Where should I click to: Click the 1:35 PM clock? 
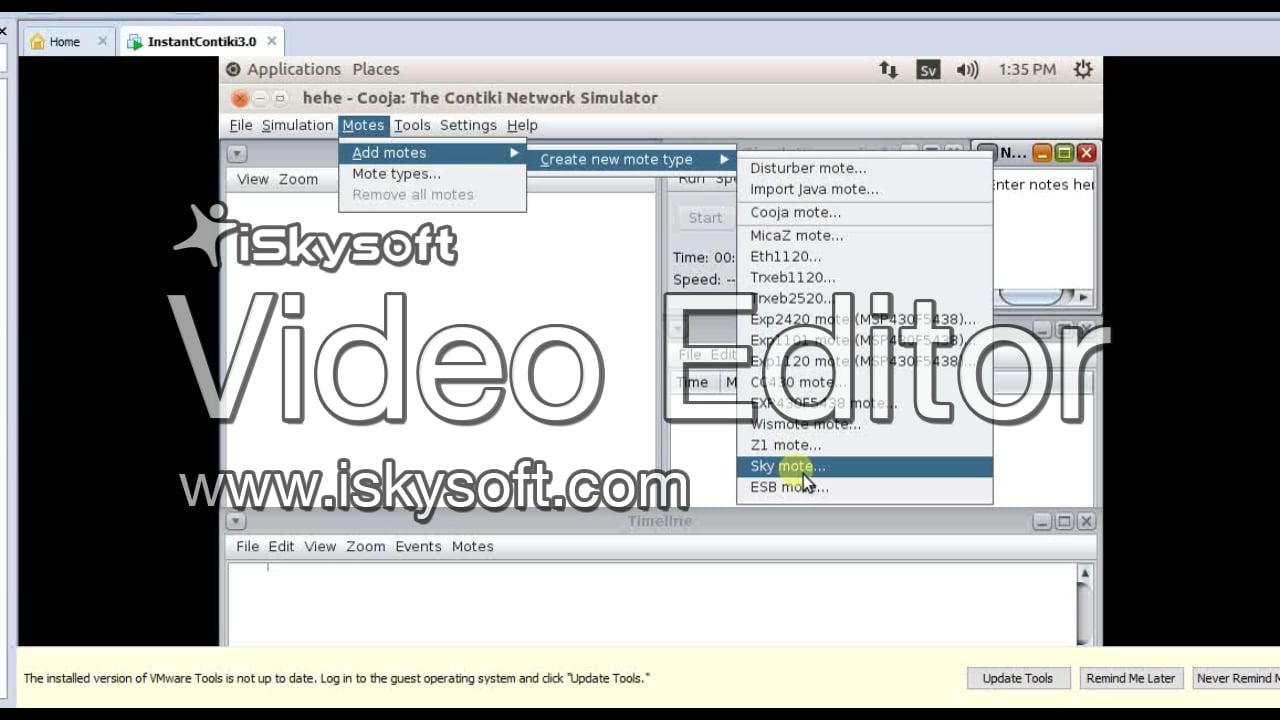click(x=1027, y=69)
